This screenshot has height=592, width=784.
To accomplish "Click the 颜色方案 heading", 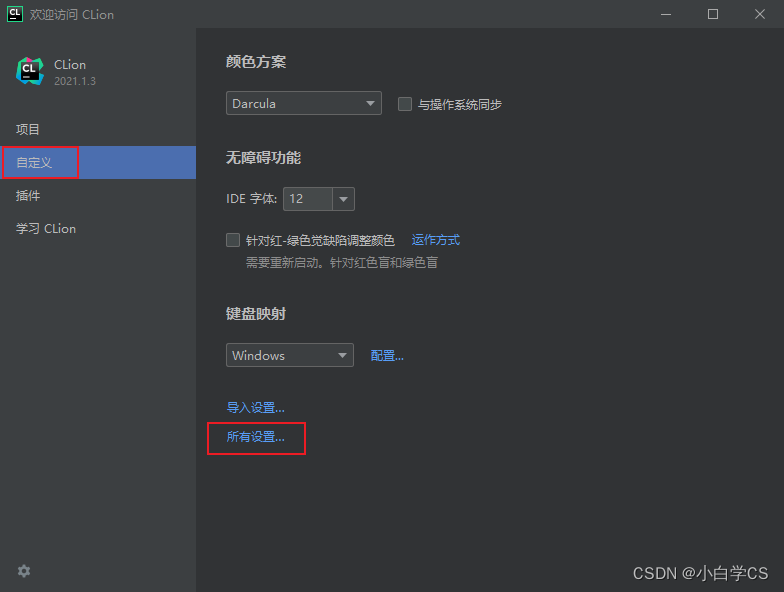I will pyautogui.click(x=256, y=62).
